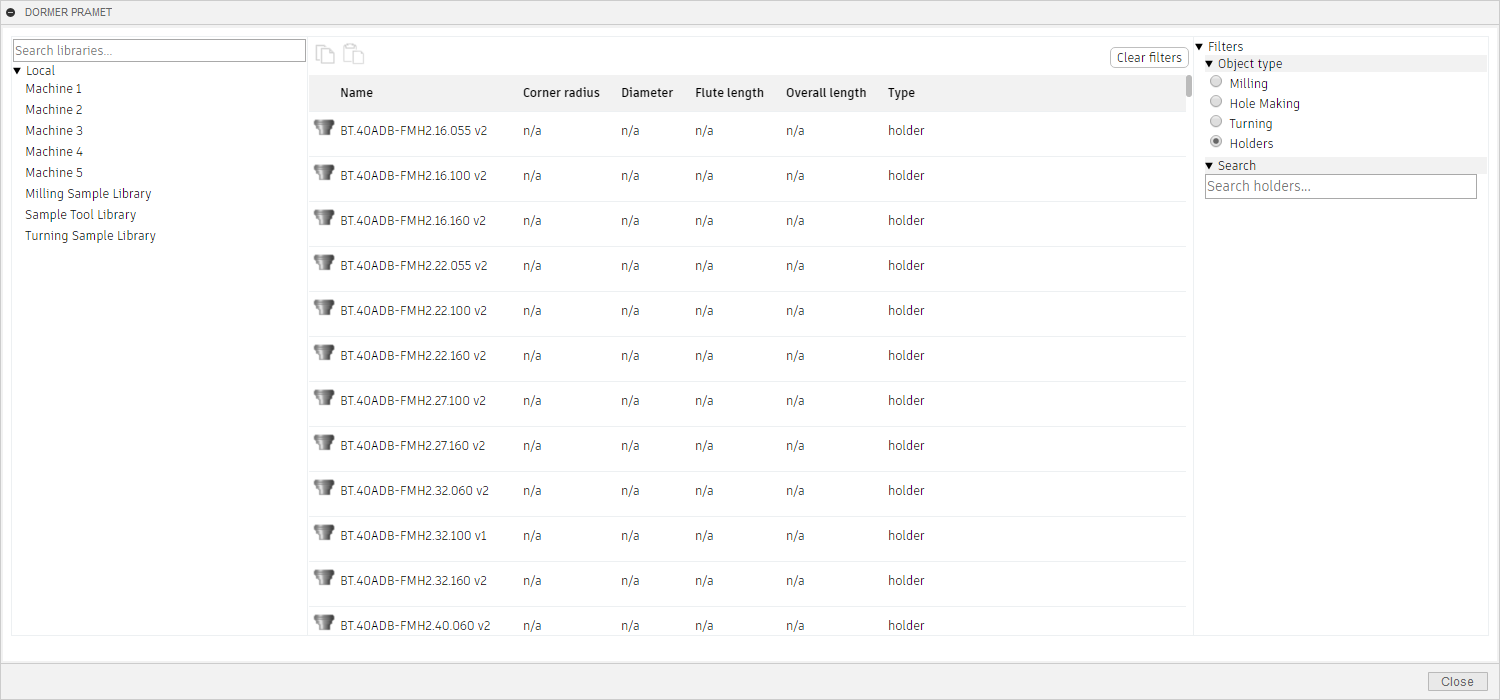Collapse the Object type section
Viewport: 1500px width, 700px height.
[x=1209, y=64]
